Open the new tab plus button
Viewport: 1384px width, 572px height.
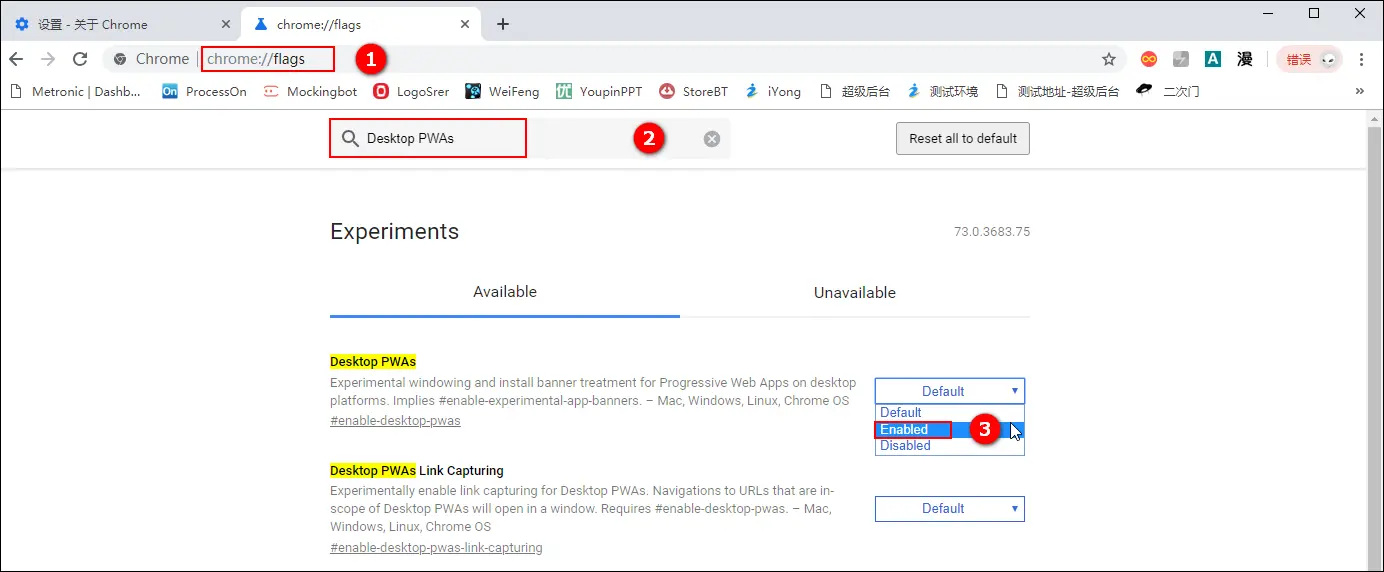point(503,24)
